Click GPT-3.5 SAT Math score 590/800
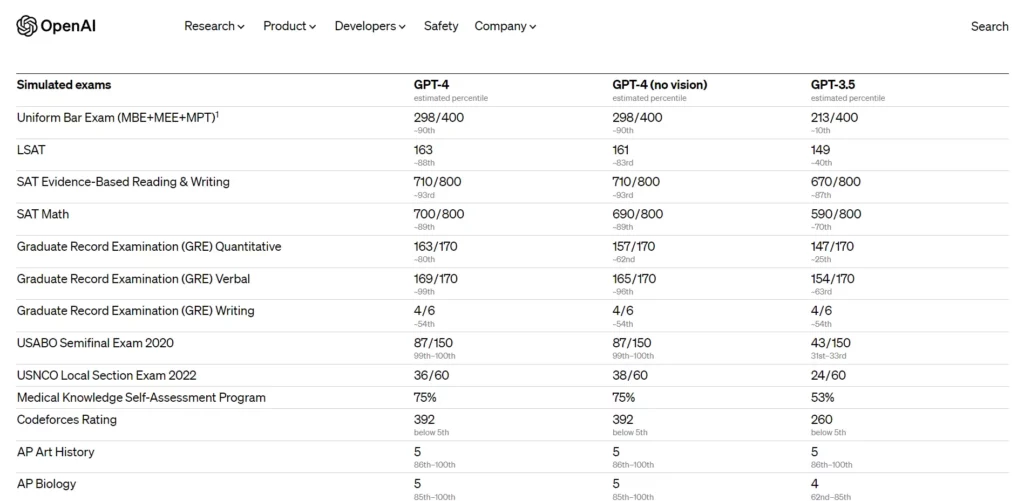This screenshot has width=1024, height=501. (836, 214)
